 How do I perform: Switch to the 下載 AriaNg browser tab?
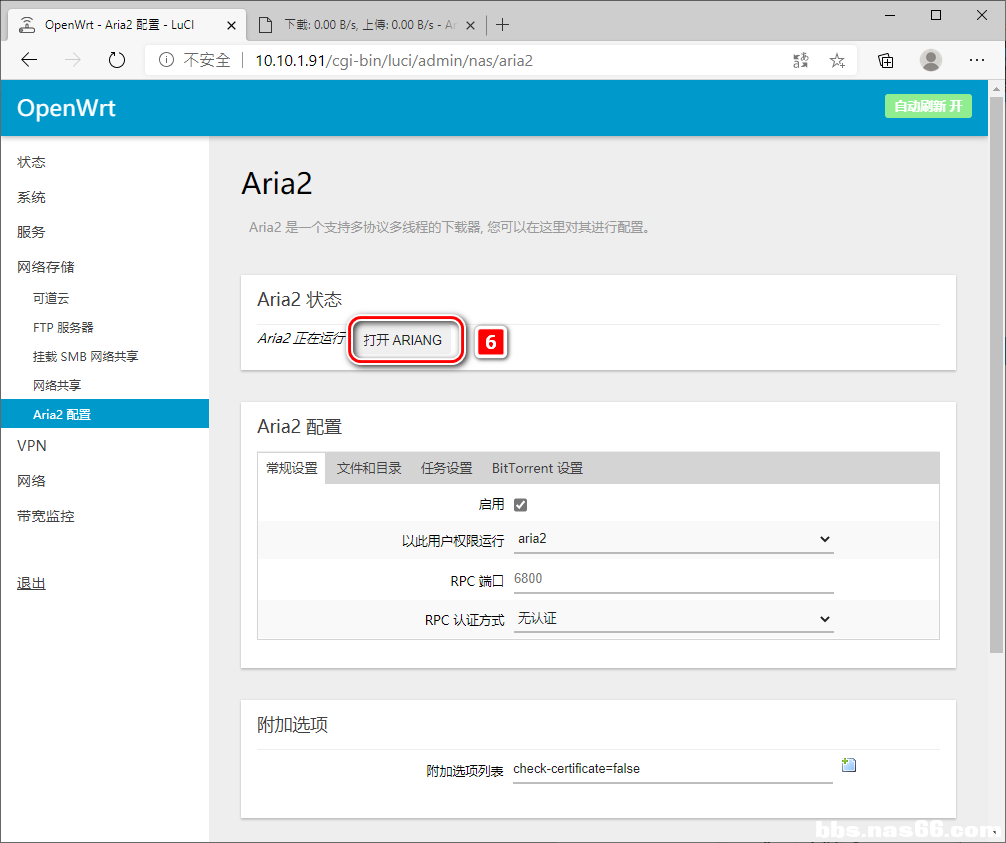(x=366, y=25)
